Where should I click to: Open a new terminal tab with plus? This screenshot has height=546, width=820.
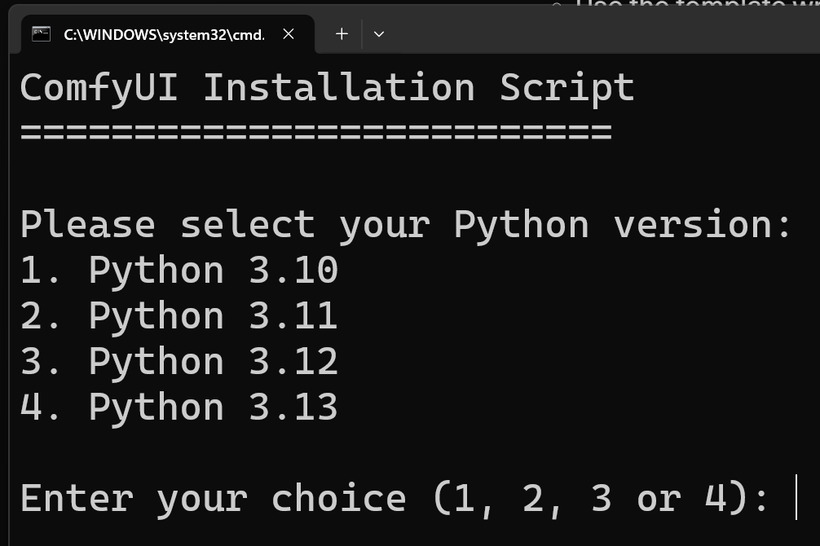[x=341, y=34]
